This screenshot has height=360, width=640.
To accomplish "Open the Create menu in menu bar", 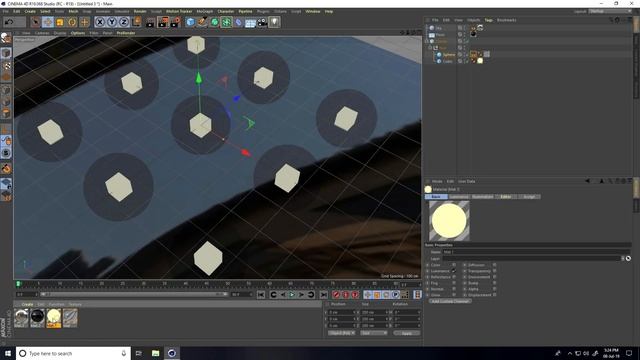I will coord(30,11).
